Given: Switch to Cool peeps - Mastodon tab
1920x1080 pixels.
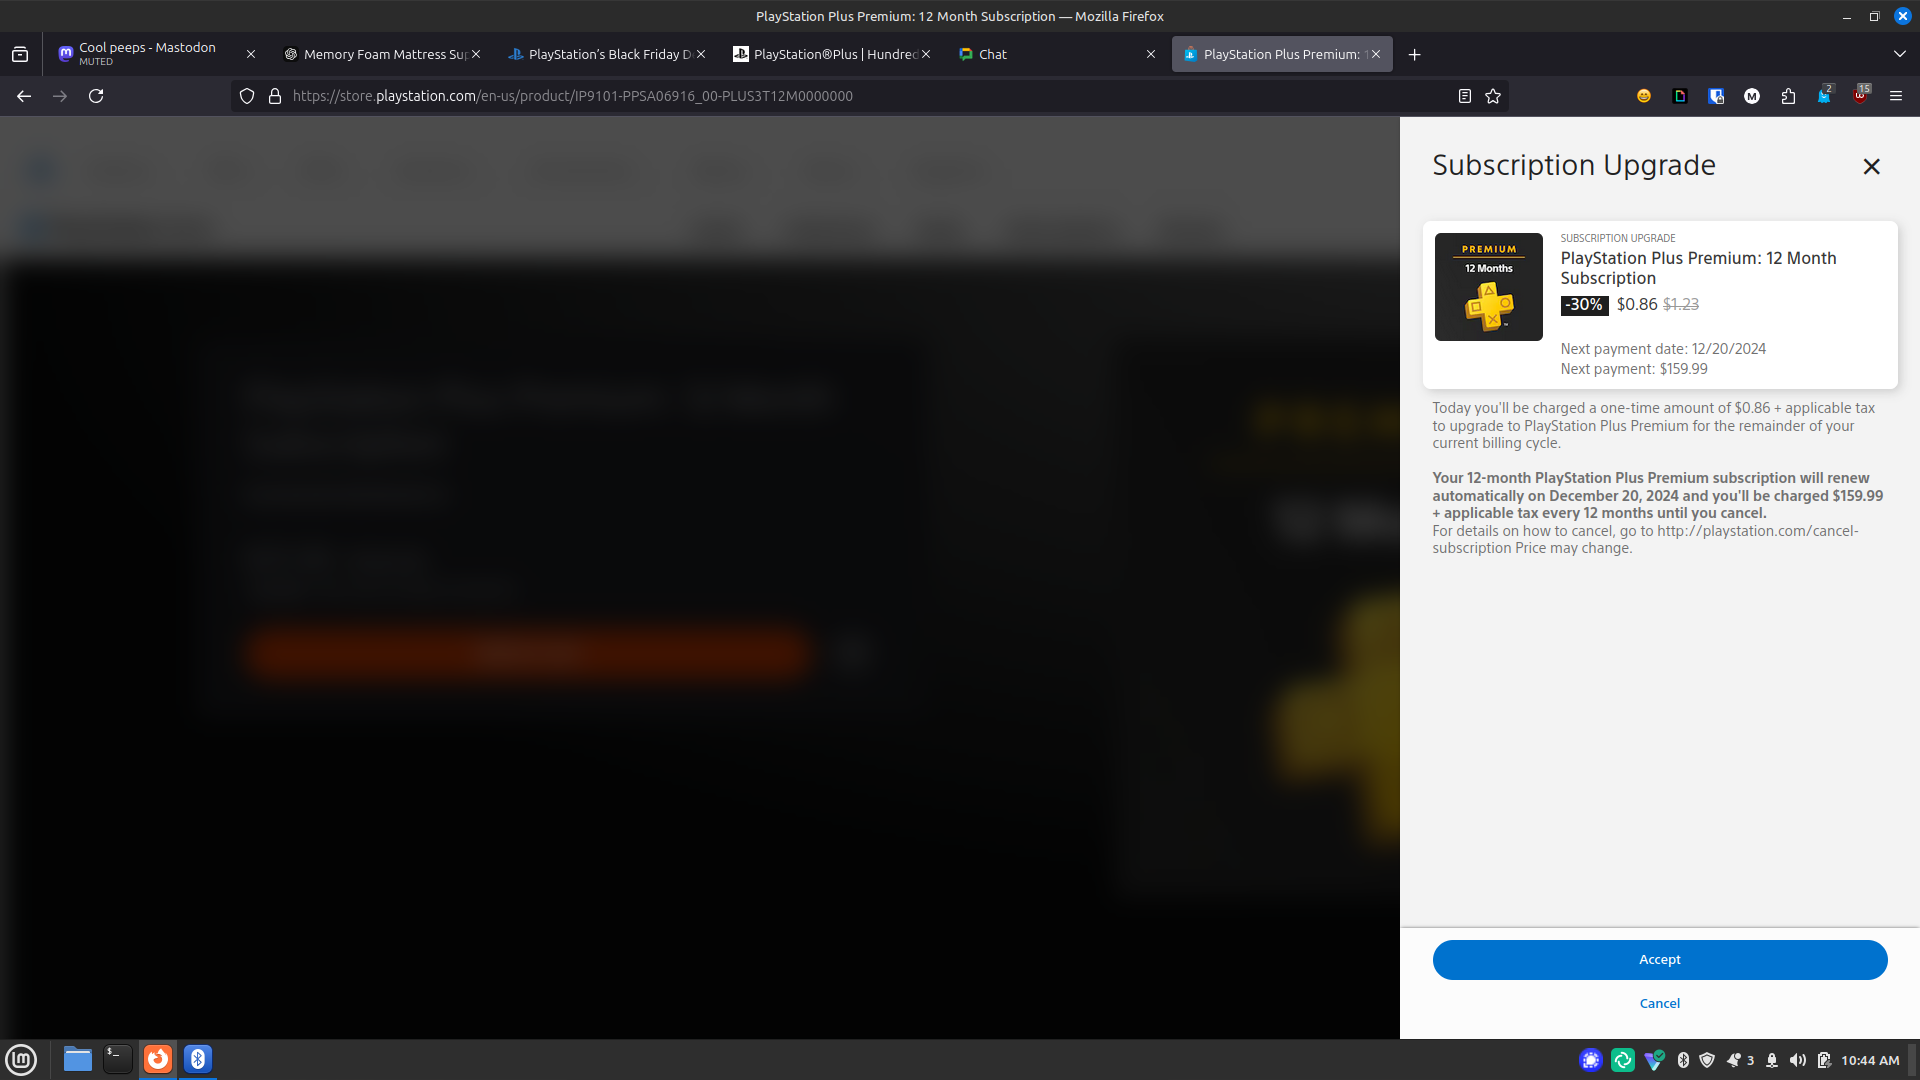Looking at the screenshot, I should pos(147,54).
